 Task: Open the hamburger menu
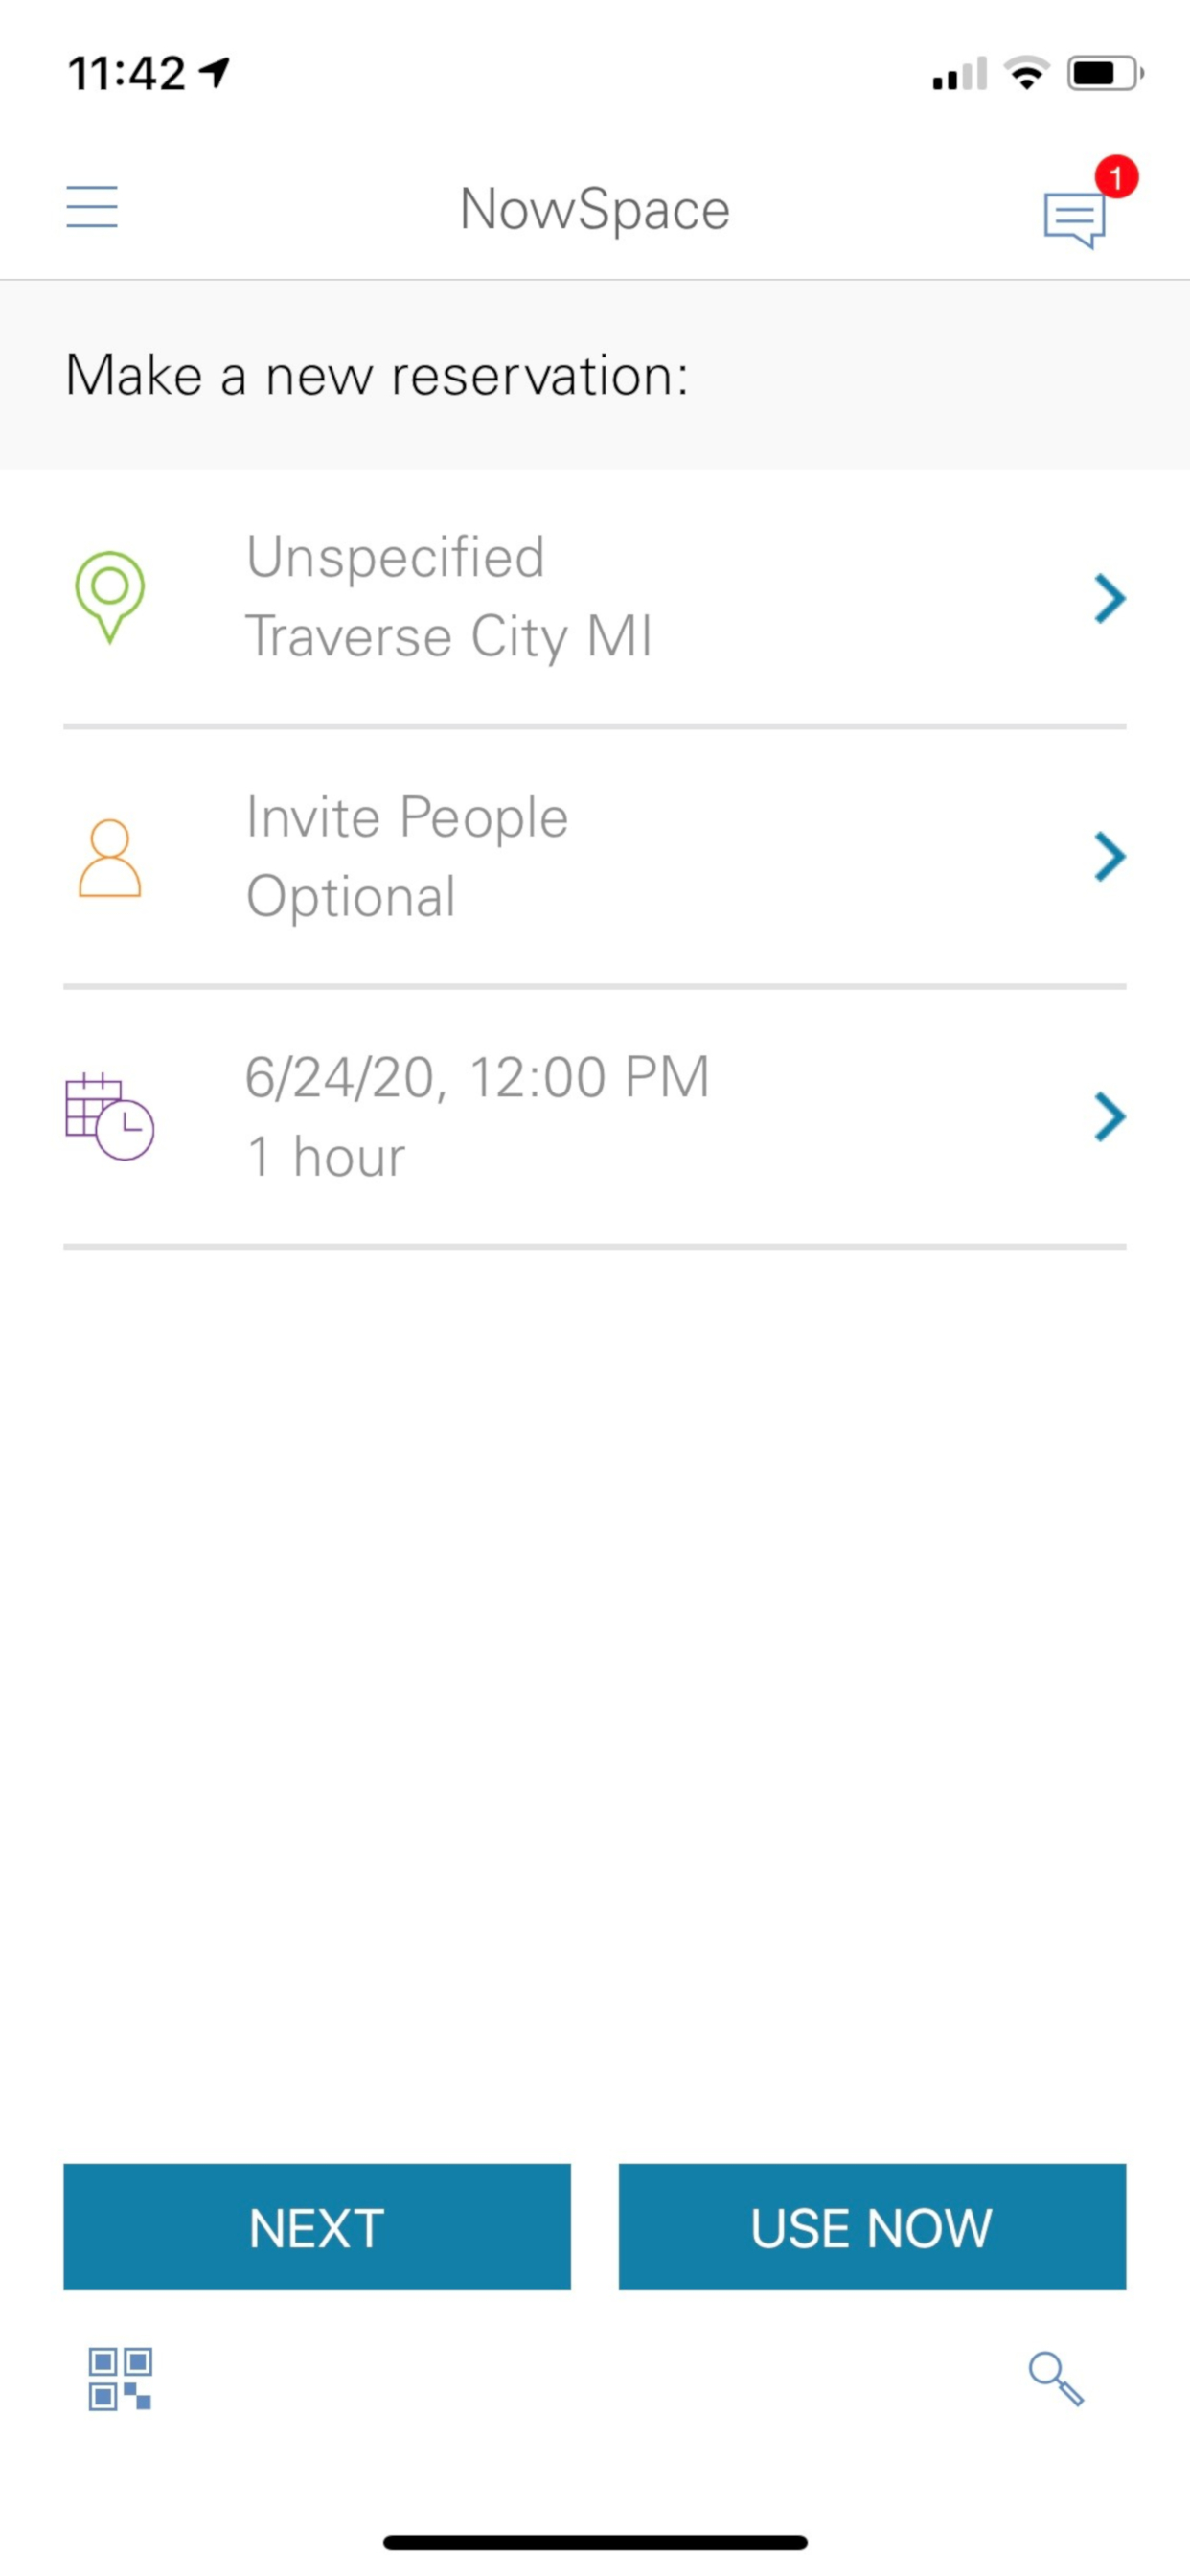point(92,207)
